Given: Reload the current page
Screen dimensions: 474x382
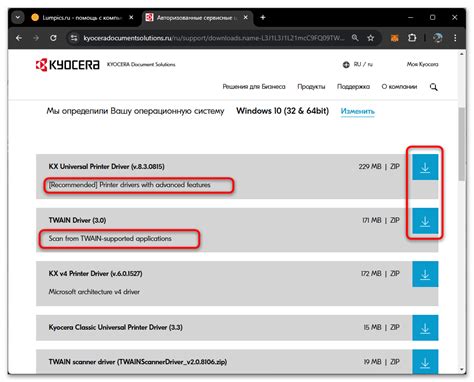Looking at the screenshot, I should point(53,38).
